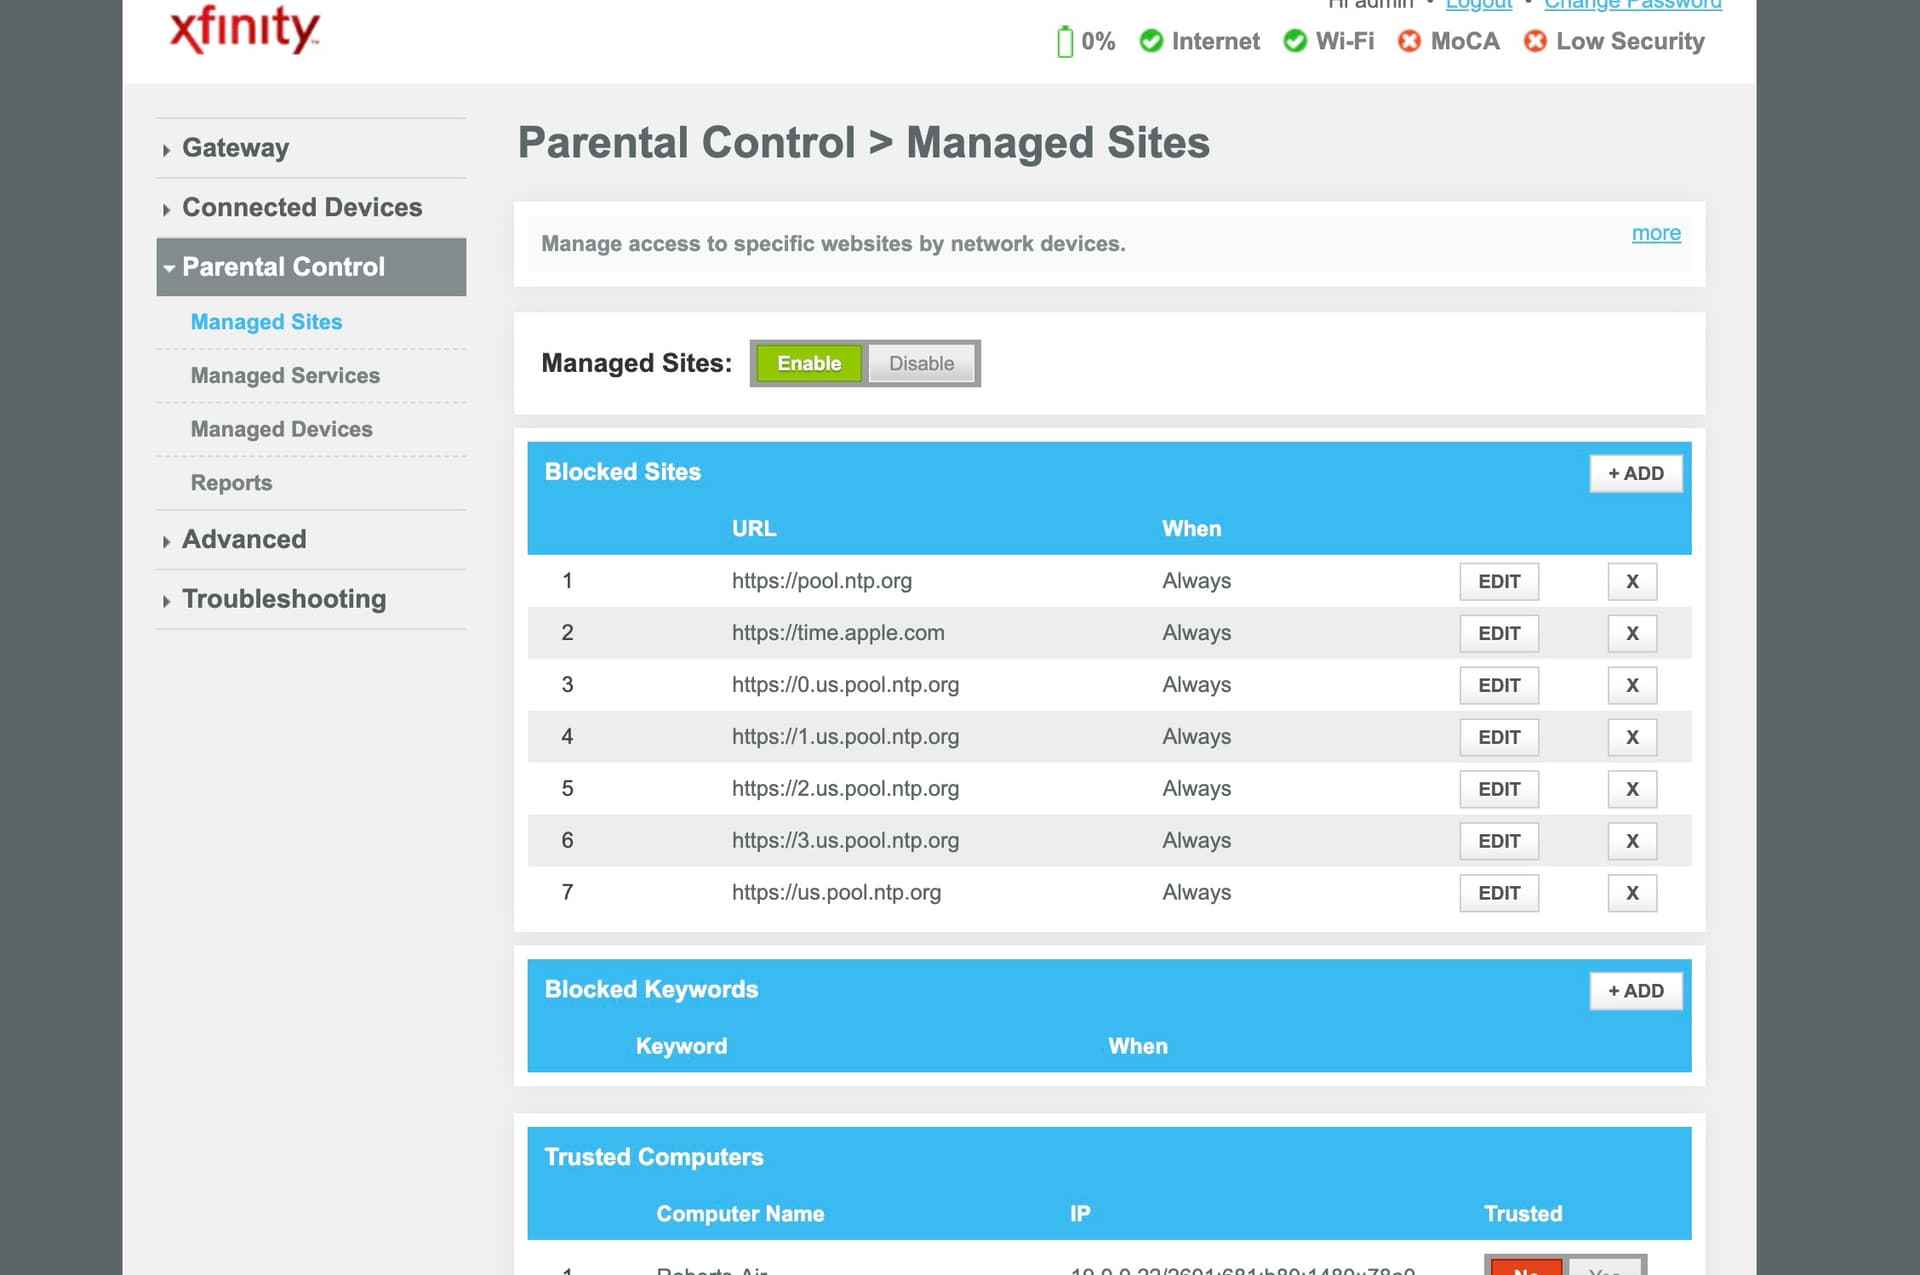Edit blocked site https://2.us.pool.ntp.org

click(1499, 789)
